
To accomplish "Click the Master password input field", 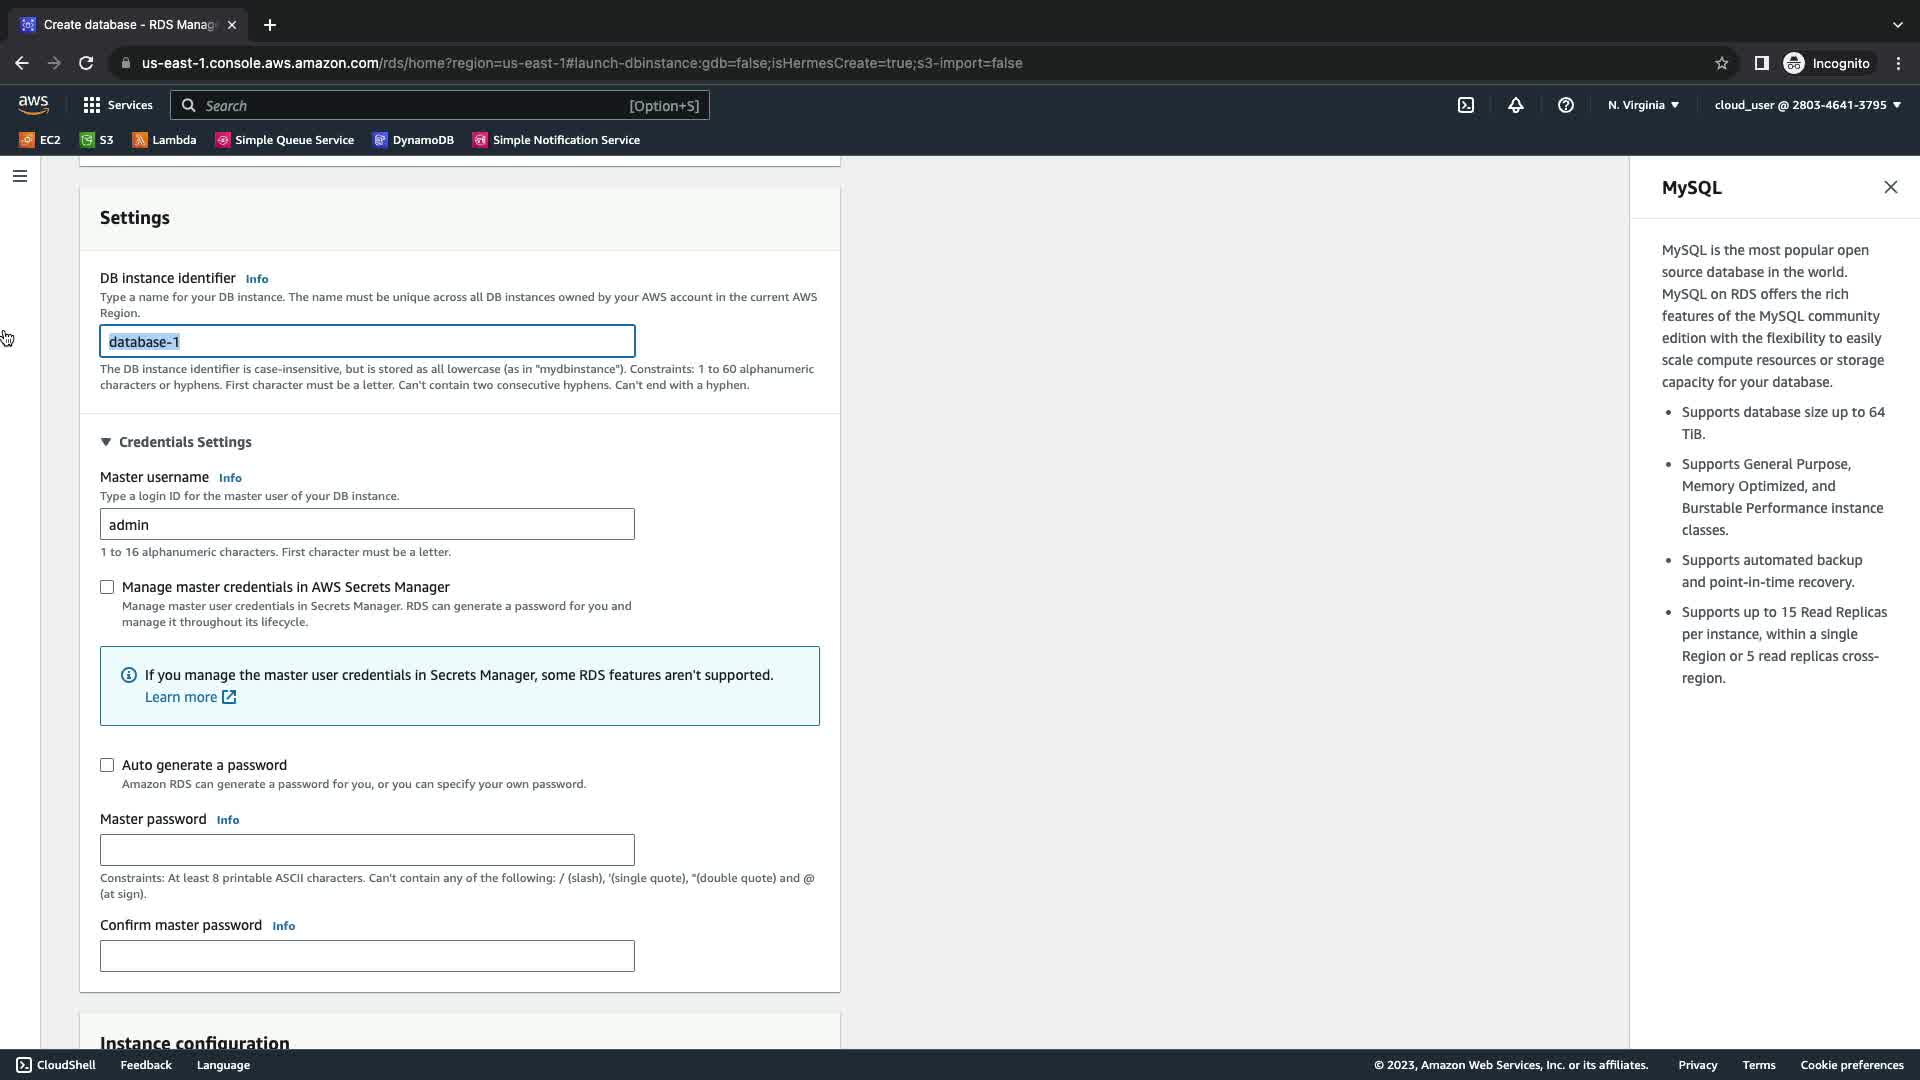I will pyautogui.click(x=367, y=850).
